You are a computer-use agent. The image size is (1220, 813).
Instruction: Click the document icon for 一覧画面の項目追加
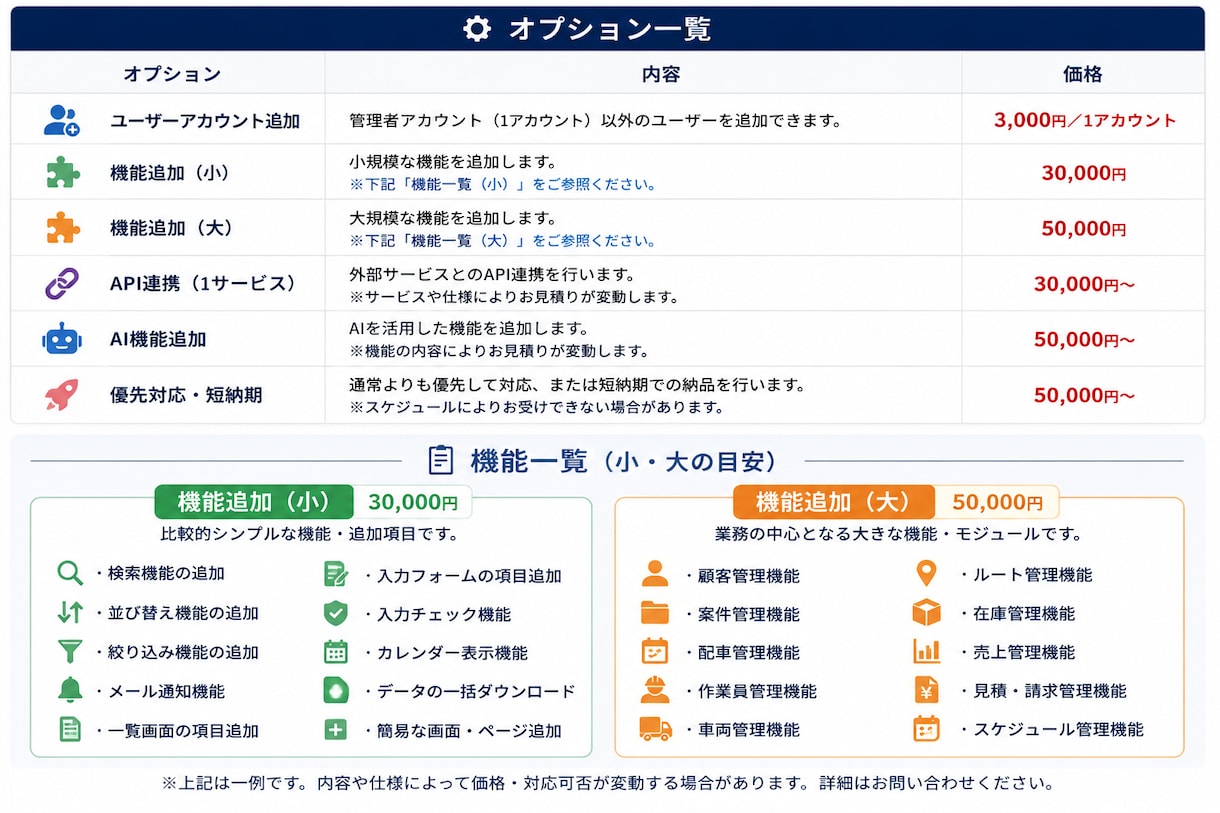point(70,730)
